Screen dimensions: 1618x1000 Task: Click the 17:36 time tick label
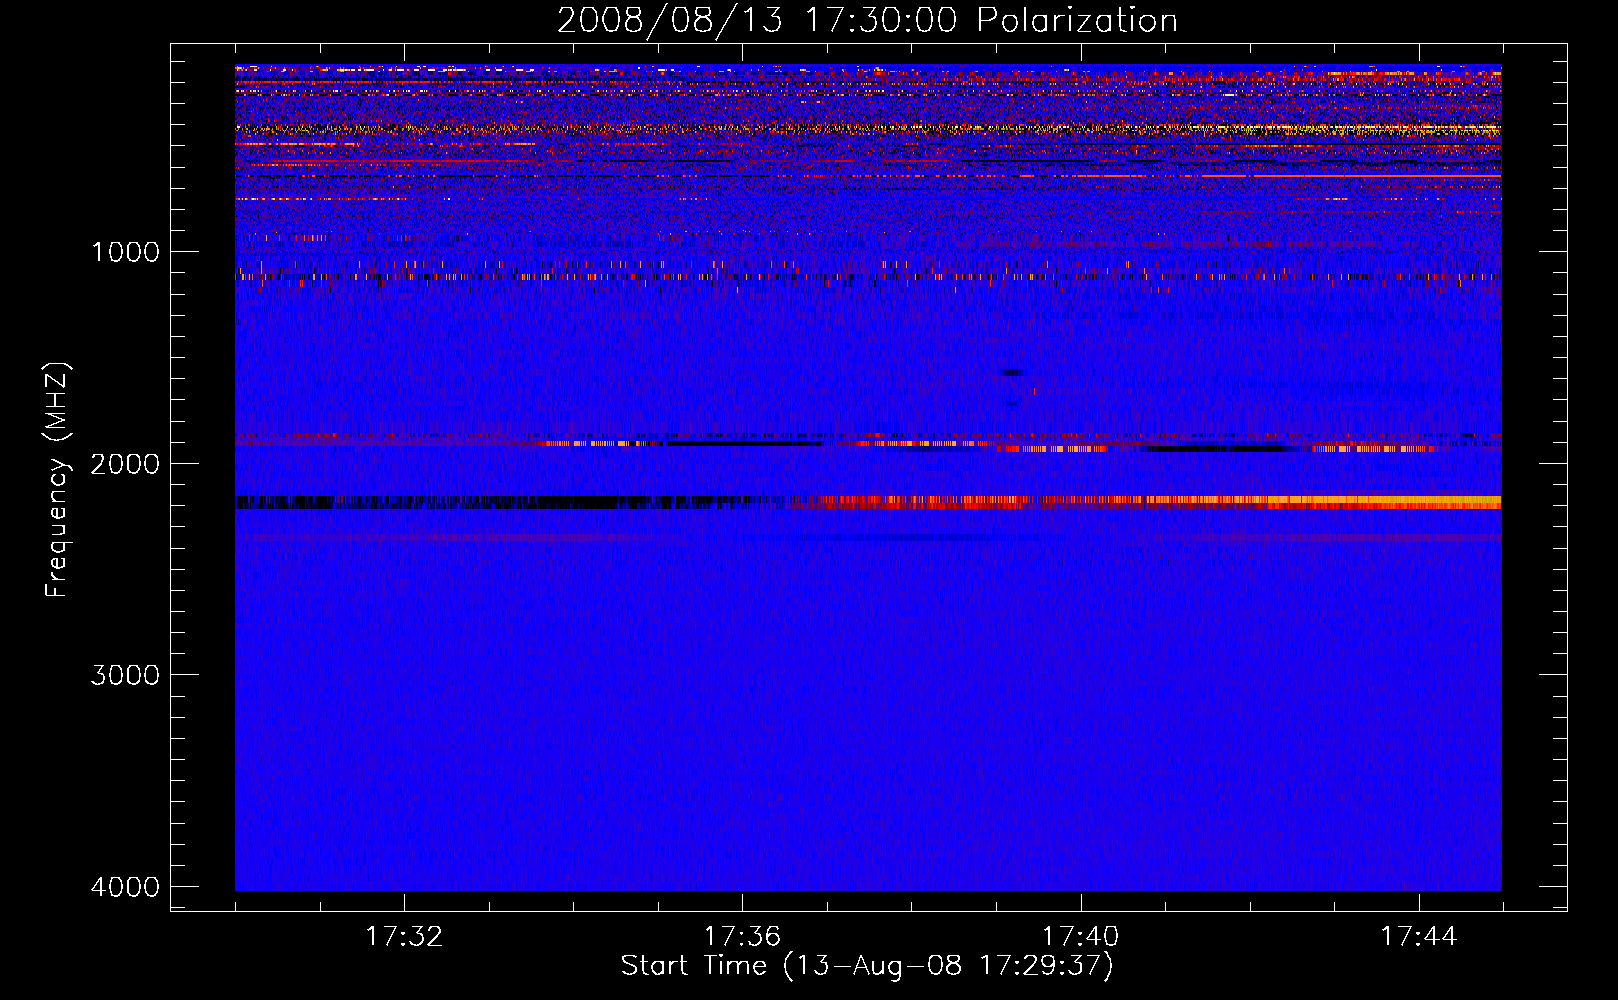tap(742, 937)
